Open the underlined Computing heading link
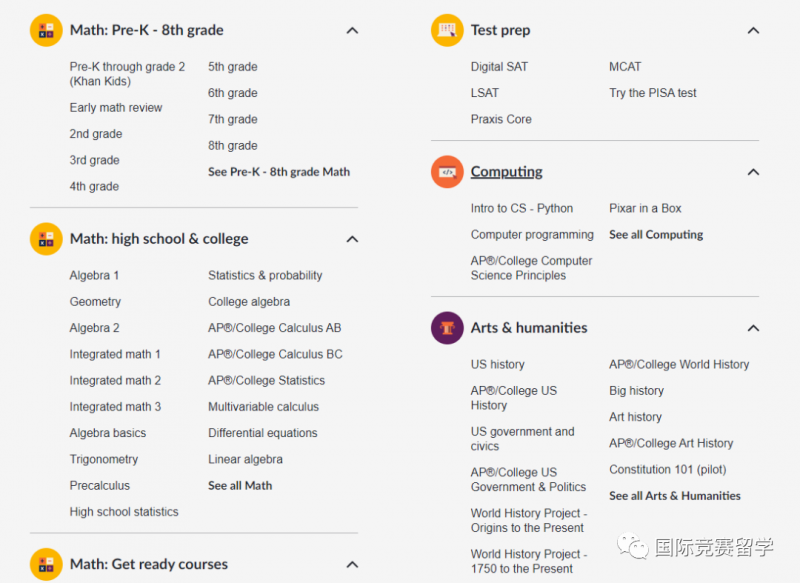The image size is (800, 583). 507,172
